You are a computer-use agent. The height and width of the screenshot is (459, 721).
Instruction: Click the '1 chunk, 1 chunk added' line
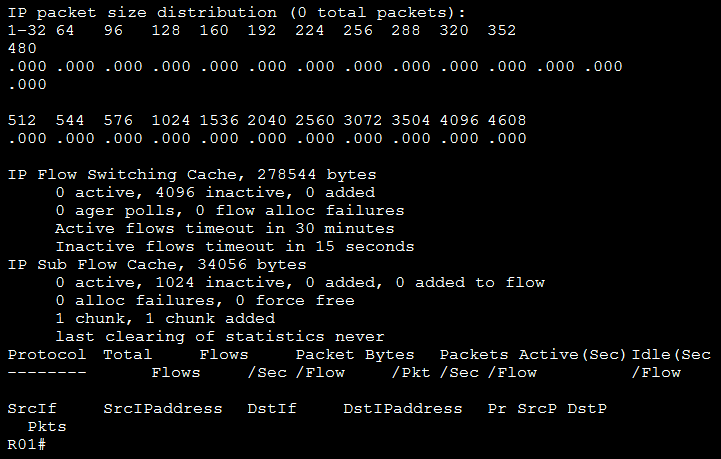coord(166,319)
